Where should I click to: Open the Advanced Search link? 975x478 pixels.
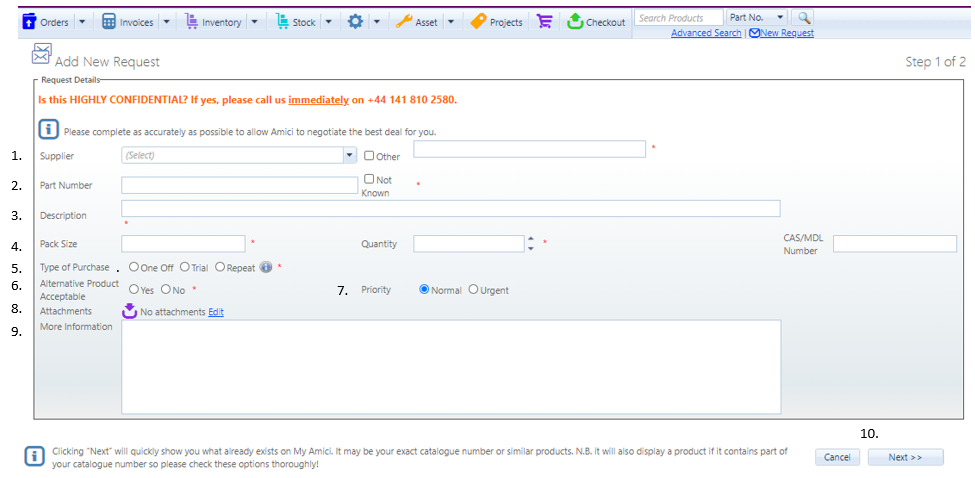point(706,33)
